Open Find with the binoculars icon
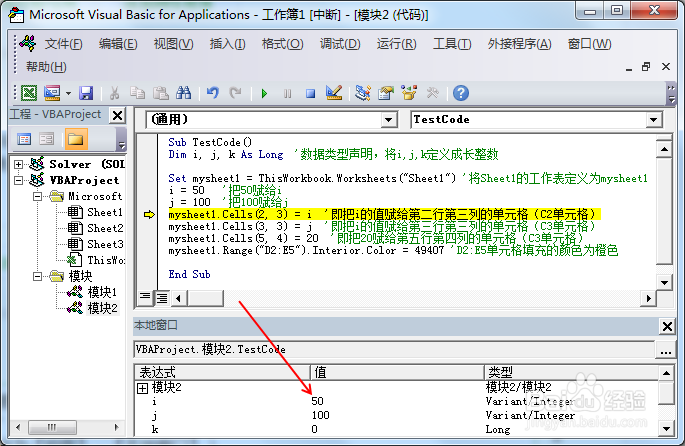 click(x=183, y=93)
